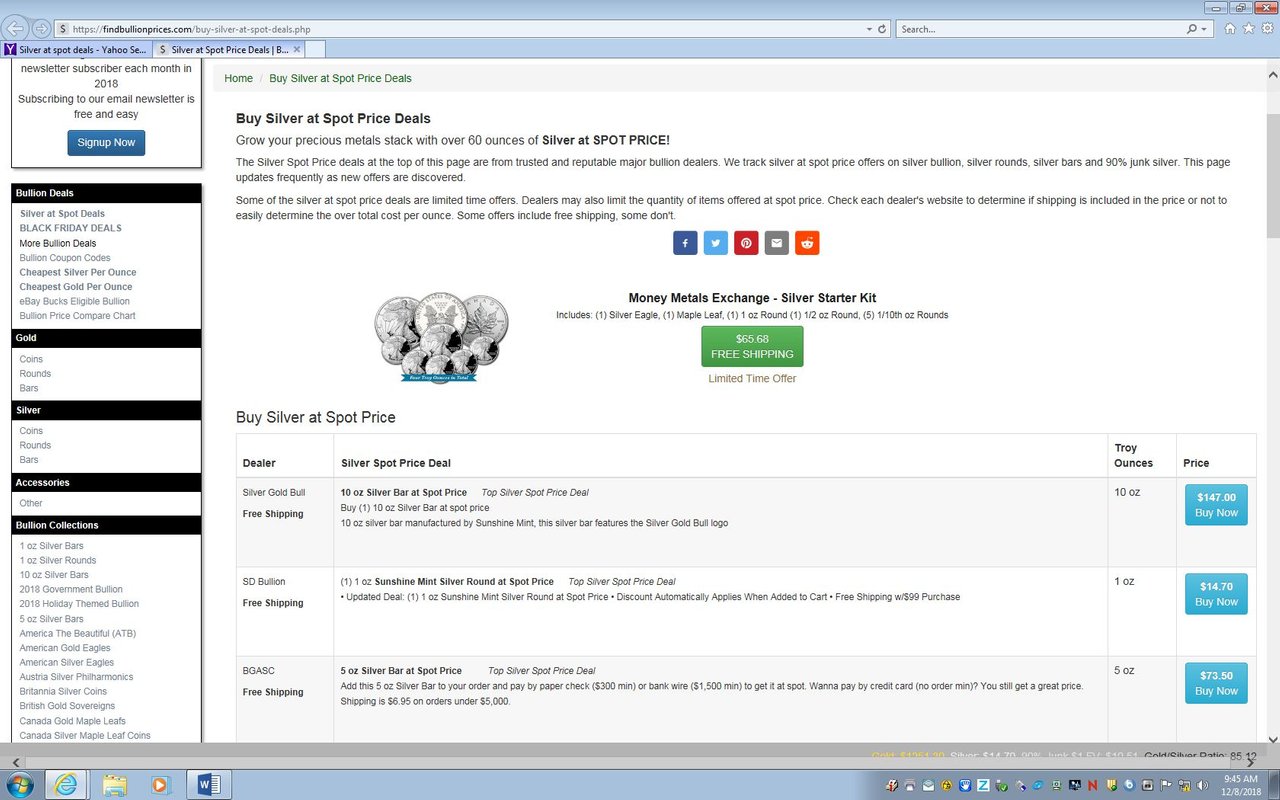Click the Silver Starter Kit coins image
Viewport: 1280px width, 800px height.
pyautogui.click(x=441, y=338)
